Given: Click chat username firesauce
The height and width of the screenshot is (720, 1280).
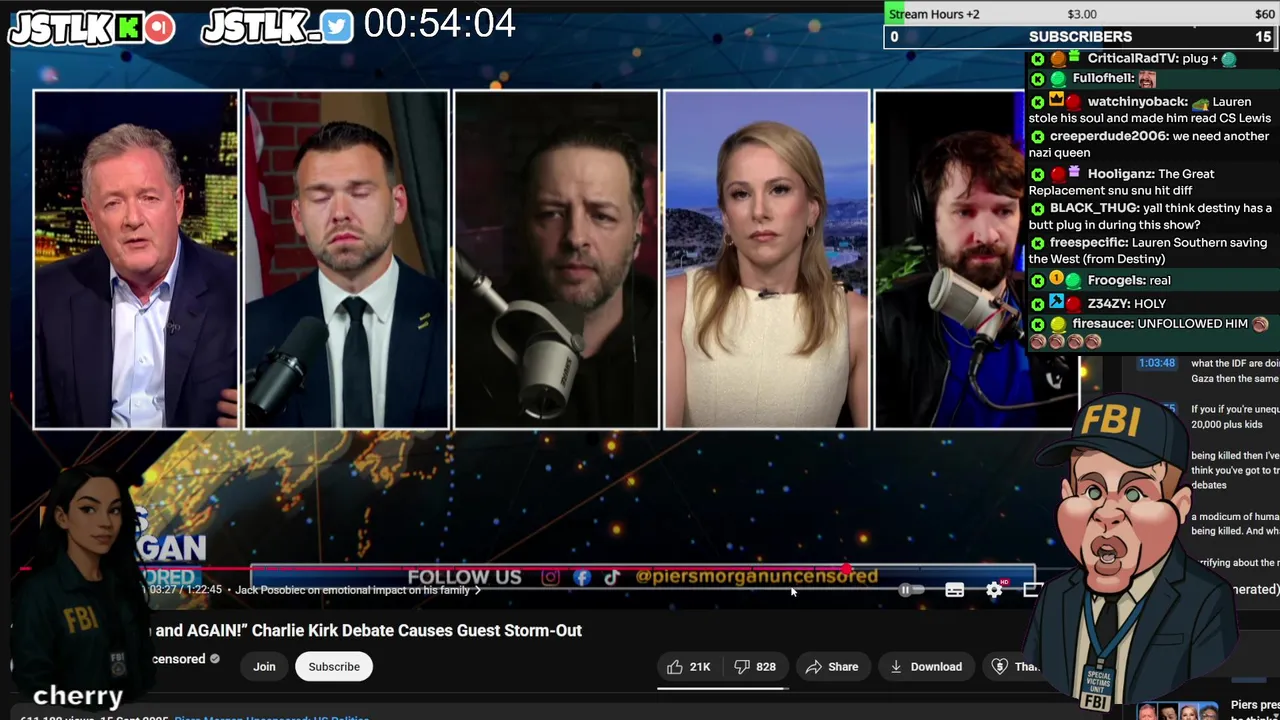Looking at the screenshot, I should click(1101, 324).
